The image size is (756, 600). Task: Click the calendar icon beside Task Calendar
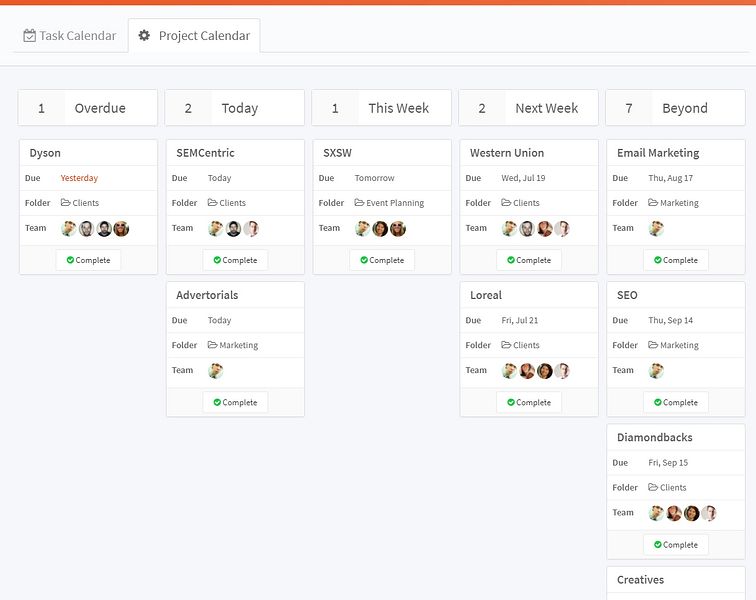(29, 36)
